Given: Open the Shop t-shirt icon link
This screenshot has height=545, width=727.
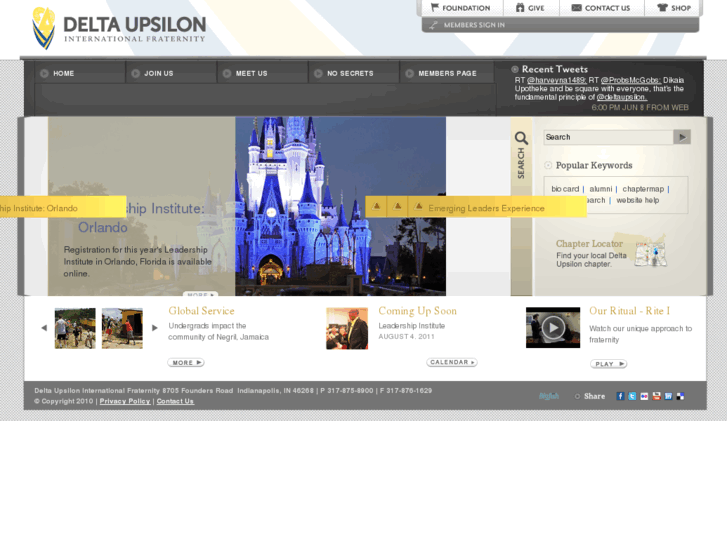Looking at the screenshot, I should click(674, 8).
